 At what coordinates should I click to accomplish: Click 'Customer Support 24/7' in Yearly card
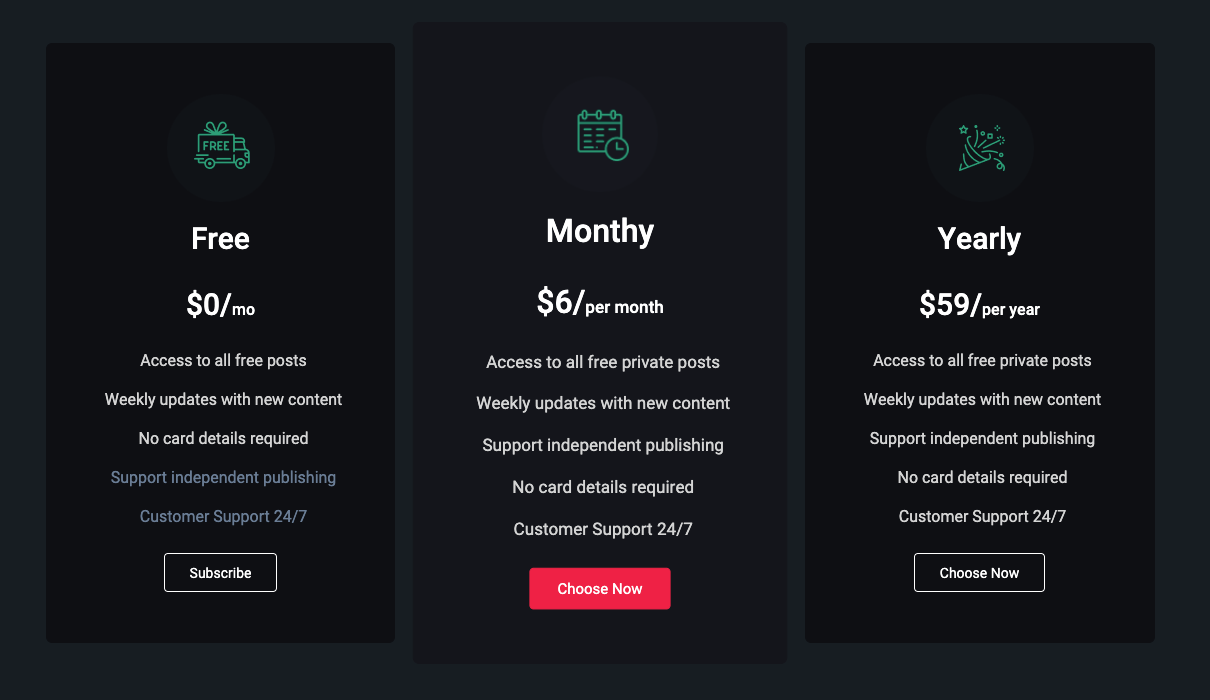pyautogui.click(x=982, y=516)
